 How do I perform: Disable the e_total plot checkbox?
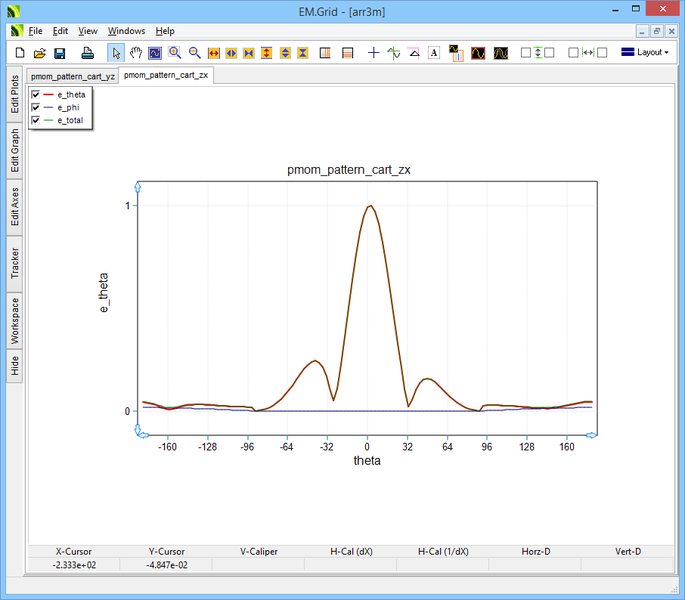tap(36, 120)
